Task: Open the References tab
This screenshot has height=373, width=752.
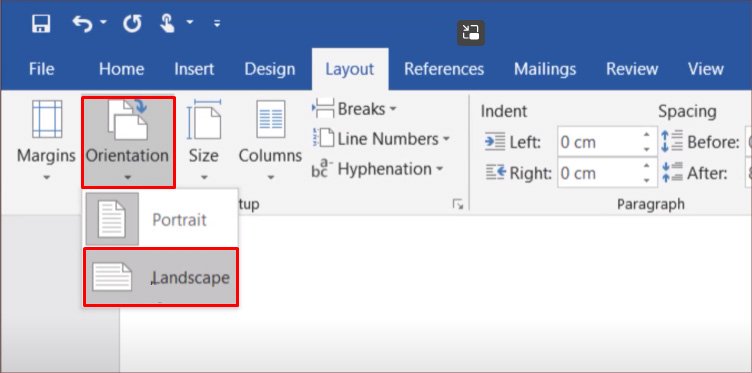Action: [x=444, y=69]
